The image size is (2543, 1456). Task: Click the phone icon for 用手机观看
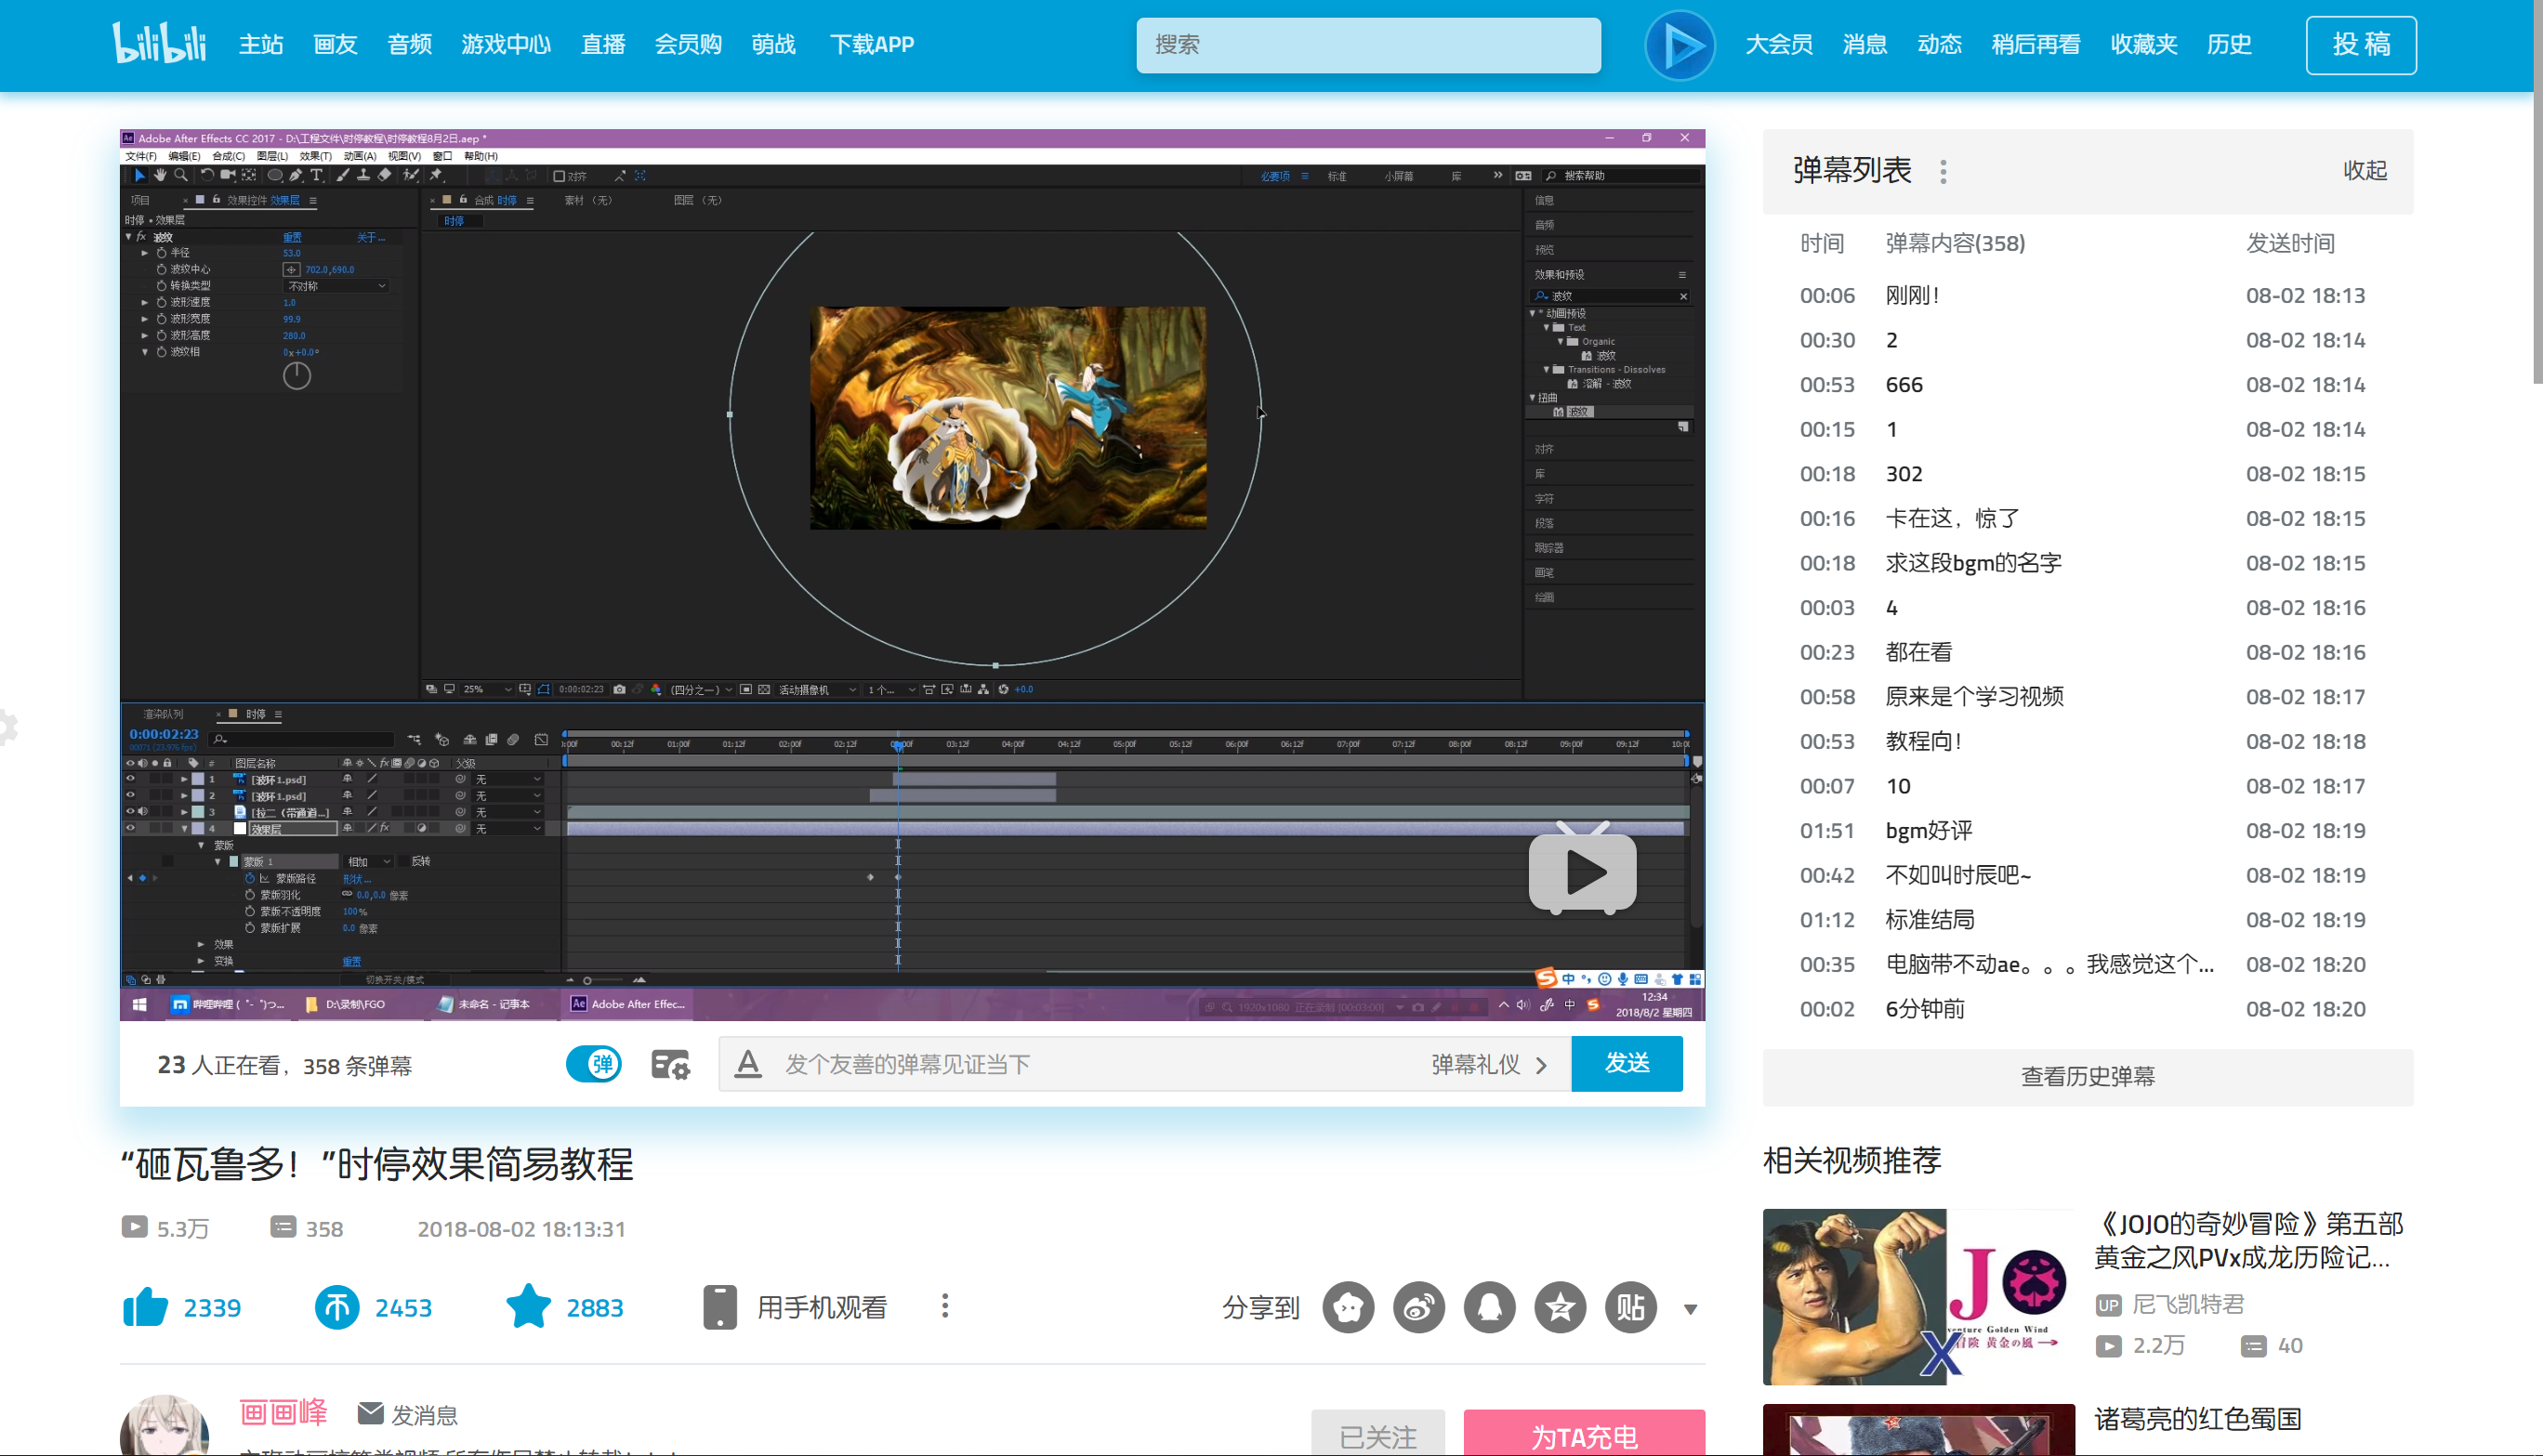719,1307
